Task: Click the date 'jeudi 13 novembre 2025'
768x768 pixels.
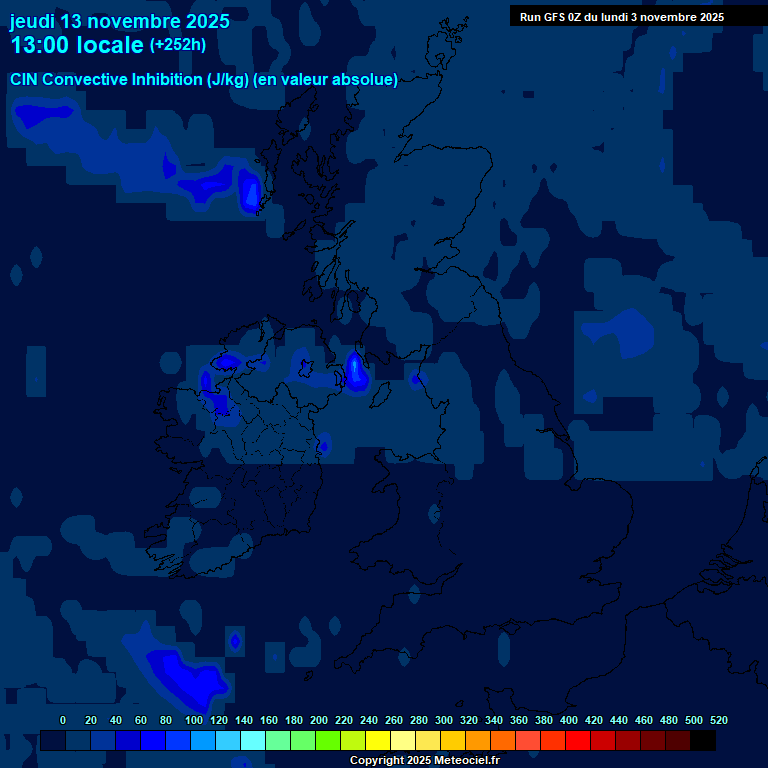Action: (x=119, y=21)
